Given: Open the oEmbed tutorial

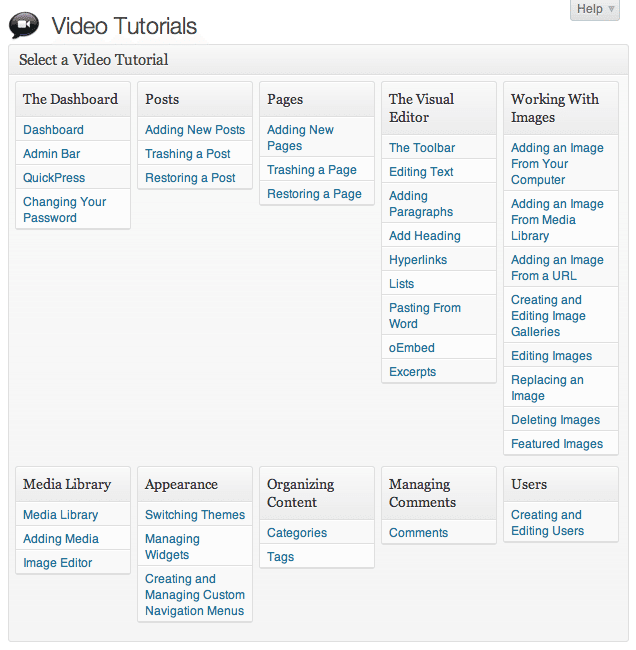Looking at the screenshot, I should pyautogui.click(x=411, y=348).
